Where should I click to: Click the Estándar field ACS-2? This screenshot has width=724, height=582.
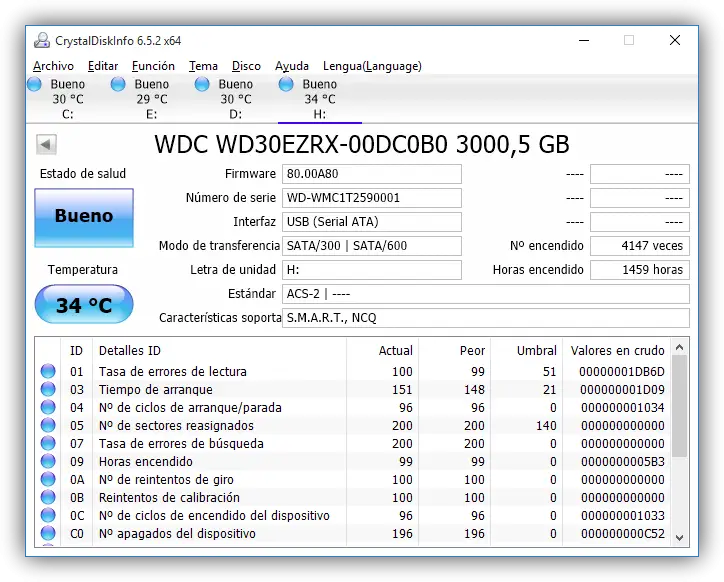tap(486, 294)
